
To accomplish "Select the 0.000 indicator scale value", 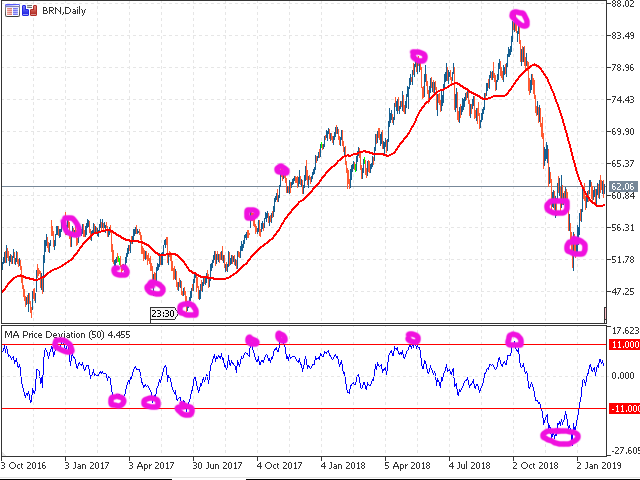I will [623, 376].
